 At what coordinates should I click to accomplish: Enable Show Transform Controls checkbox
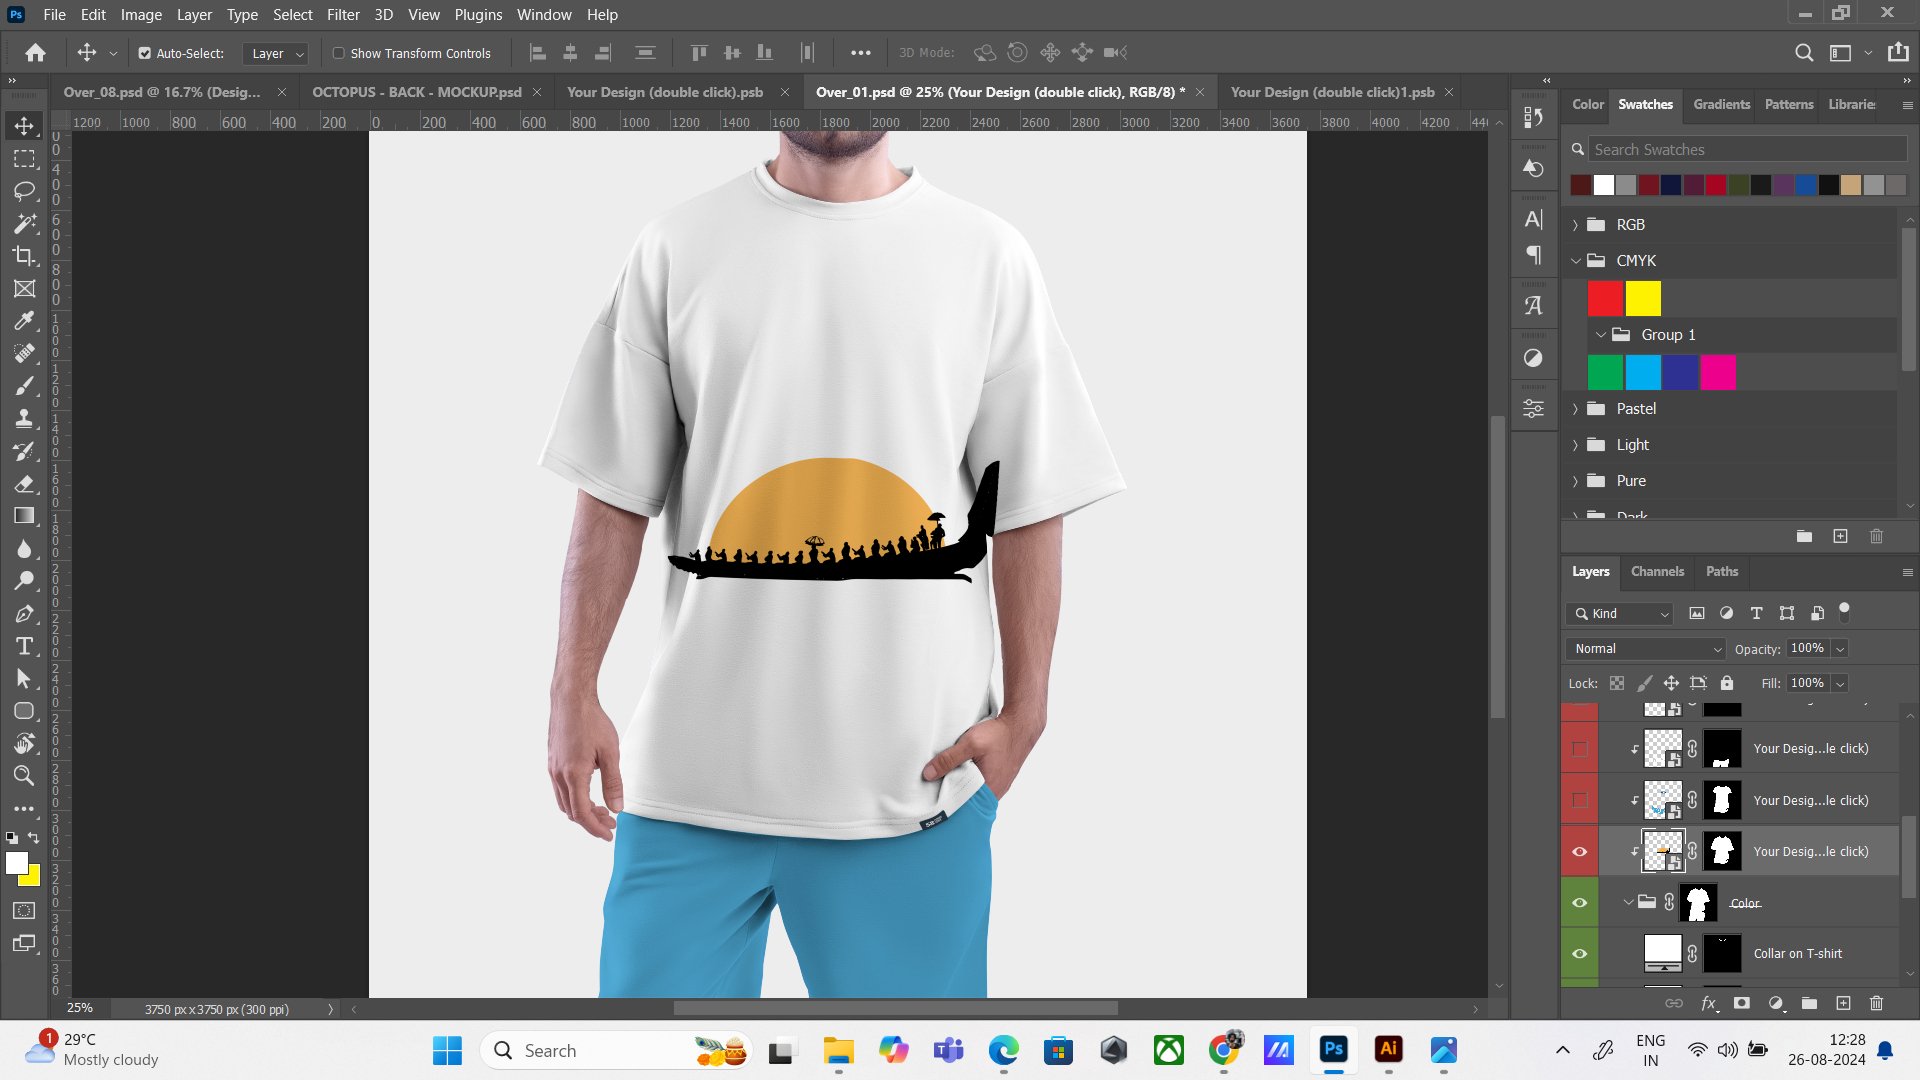coord(339,53)
